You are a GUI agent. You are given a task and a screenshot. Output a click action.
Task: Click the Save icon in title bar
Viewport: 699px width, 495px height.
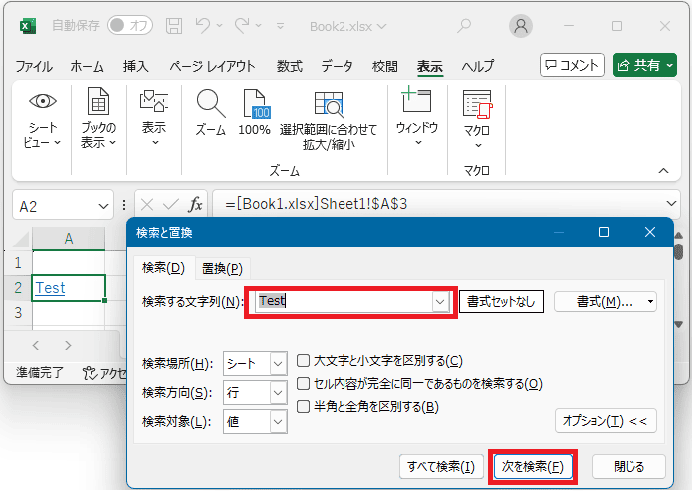pyautogui.click(x=174, y=25)
